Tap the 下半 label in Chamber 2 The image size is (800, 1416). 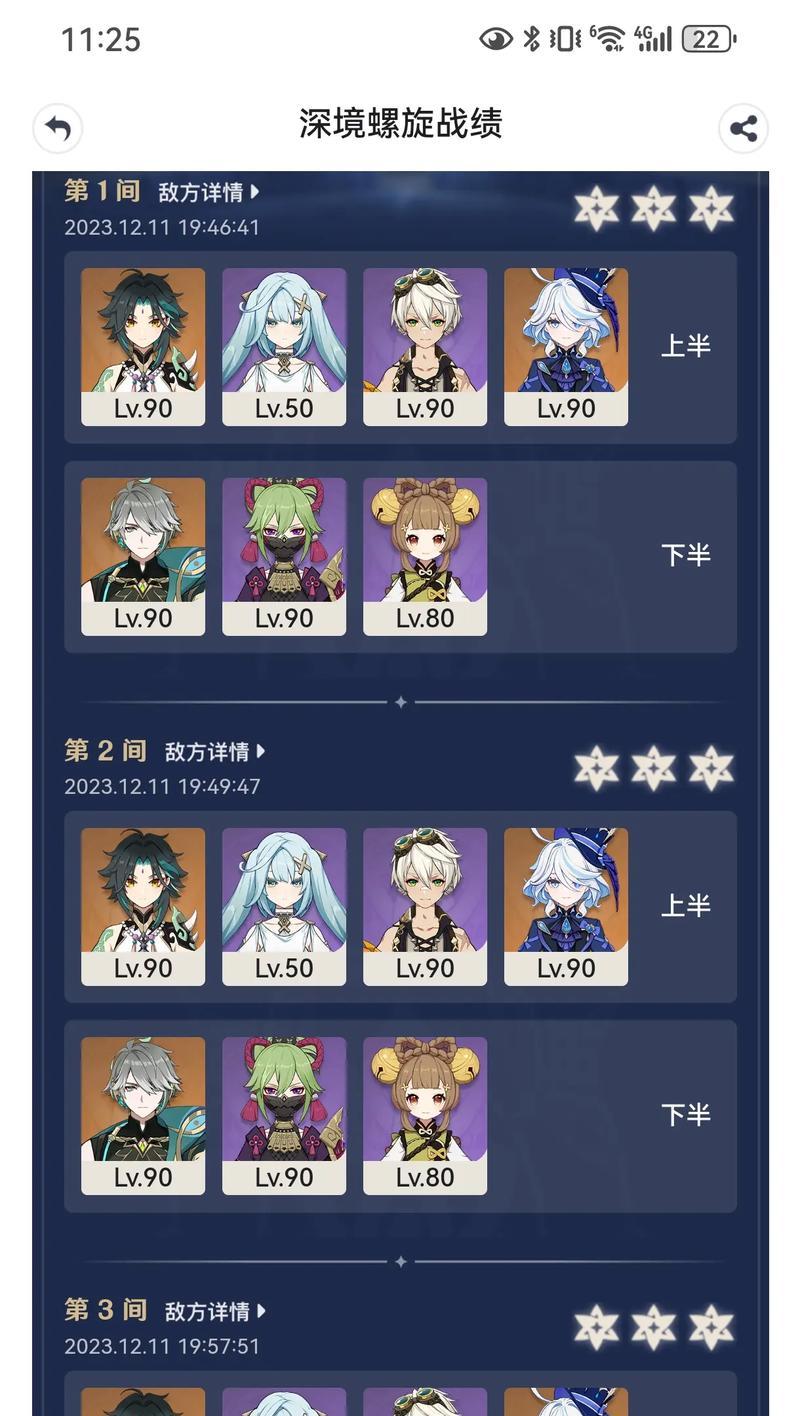click(686, 1115)
